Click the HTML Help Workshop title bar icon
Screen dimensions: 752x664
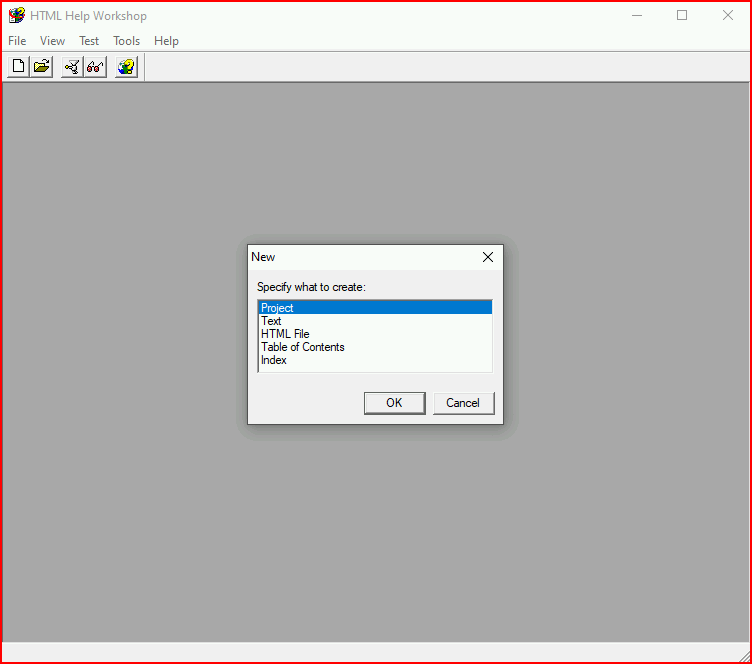pos(17,15)
